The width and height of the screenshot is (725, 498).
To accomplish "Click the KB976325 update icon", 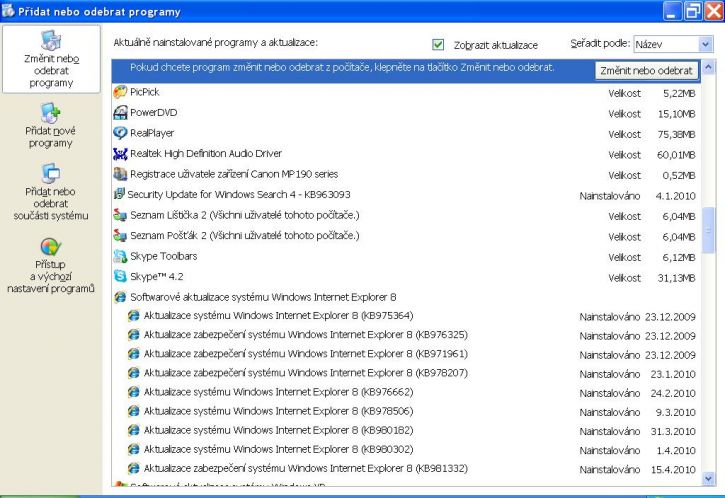I will coord(134,335).
